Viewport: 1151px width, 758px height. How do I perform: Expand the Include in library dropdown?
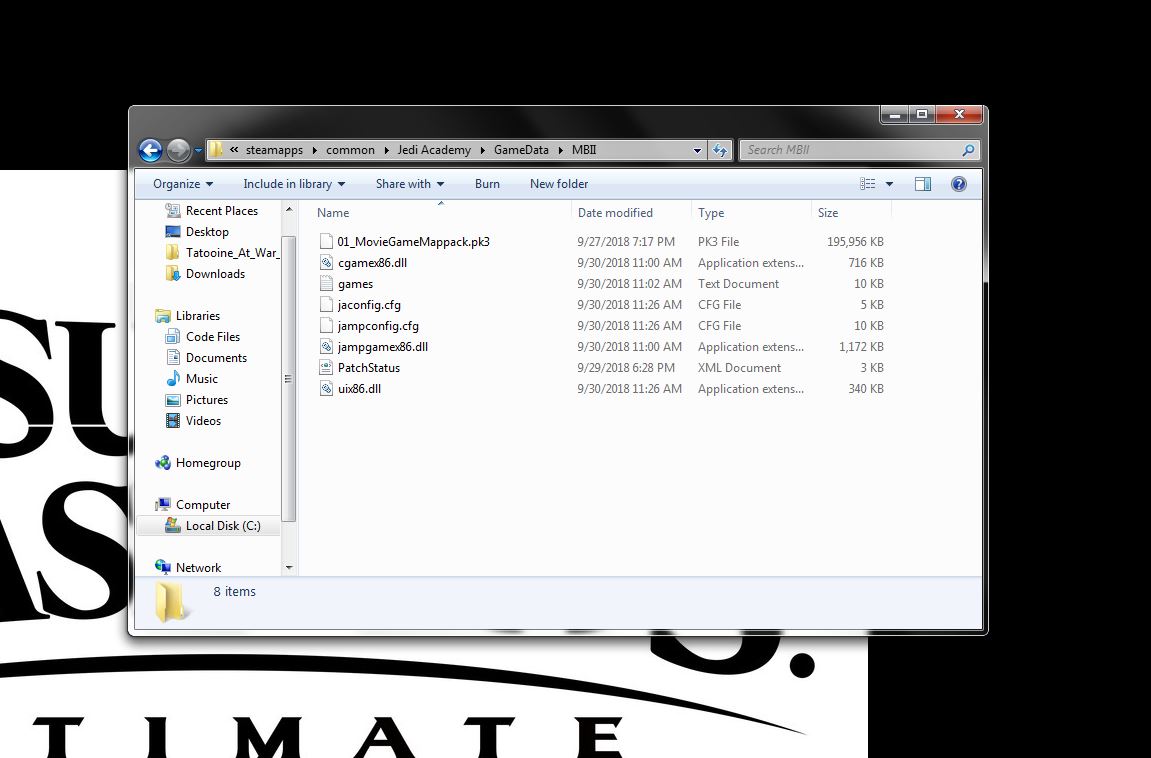pyautogui.click(x=294, y=184)
